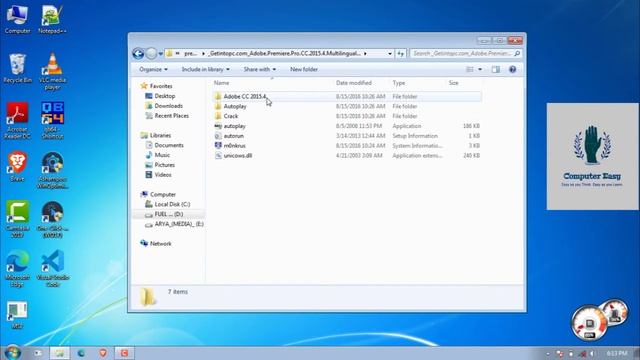Open the Share with dropdown

click(260, 69)
